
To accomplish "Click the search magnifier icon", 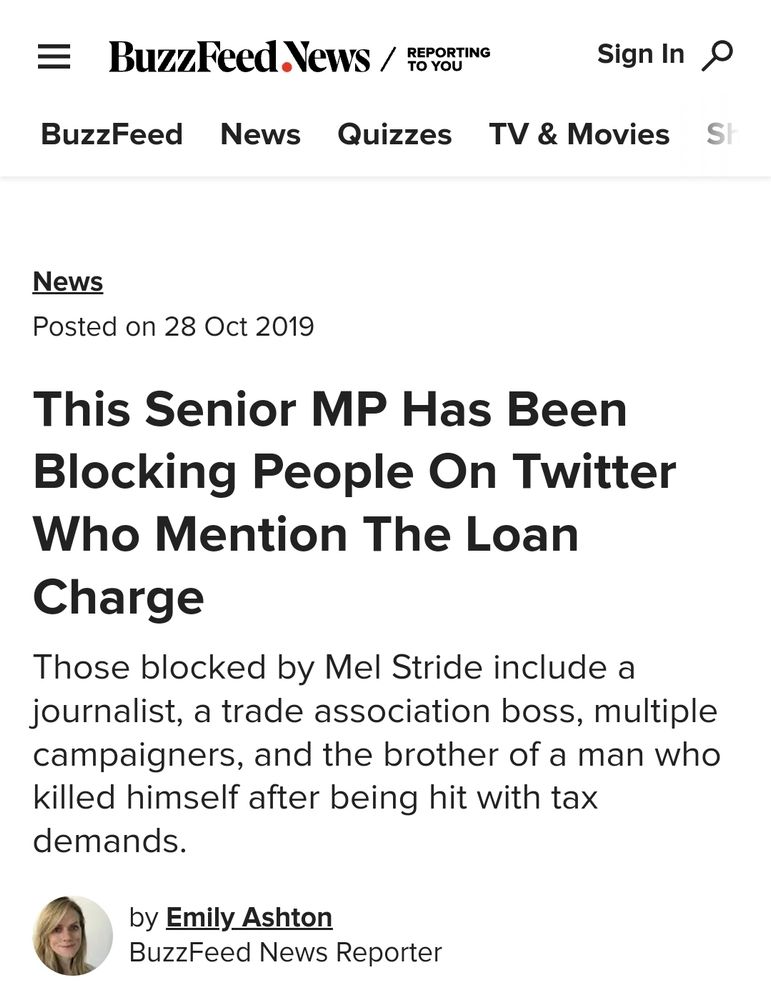I will [717, 56].
